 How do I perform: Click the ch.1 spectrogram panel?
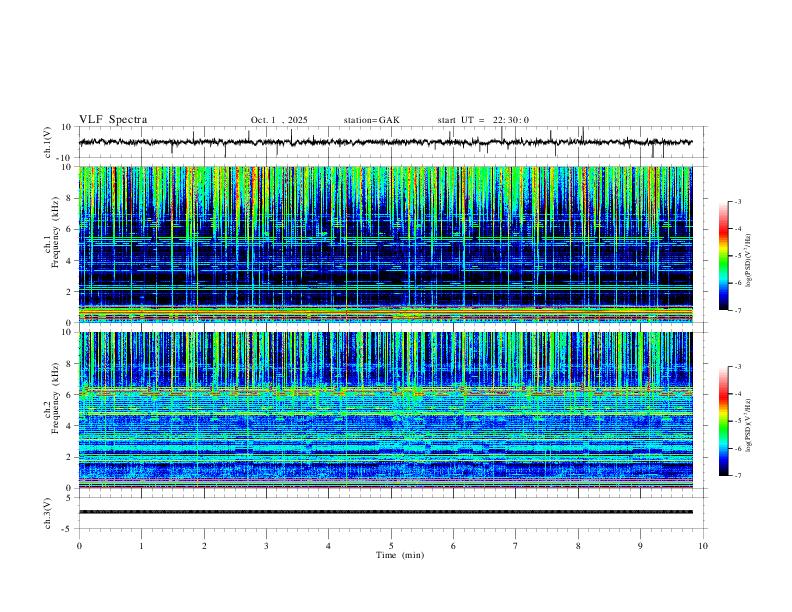tap(385, 244)
